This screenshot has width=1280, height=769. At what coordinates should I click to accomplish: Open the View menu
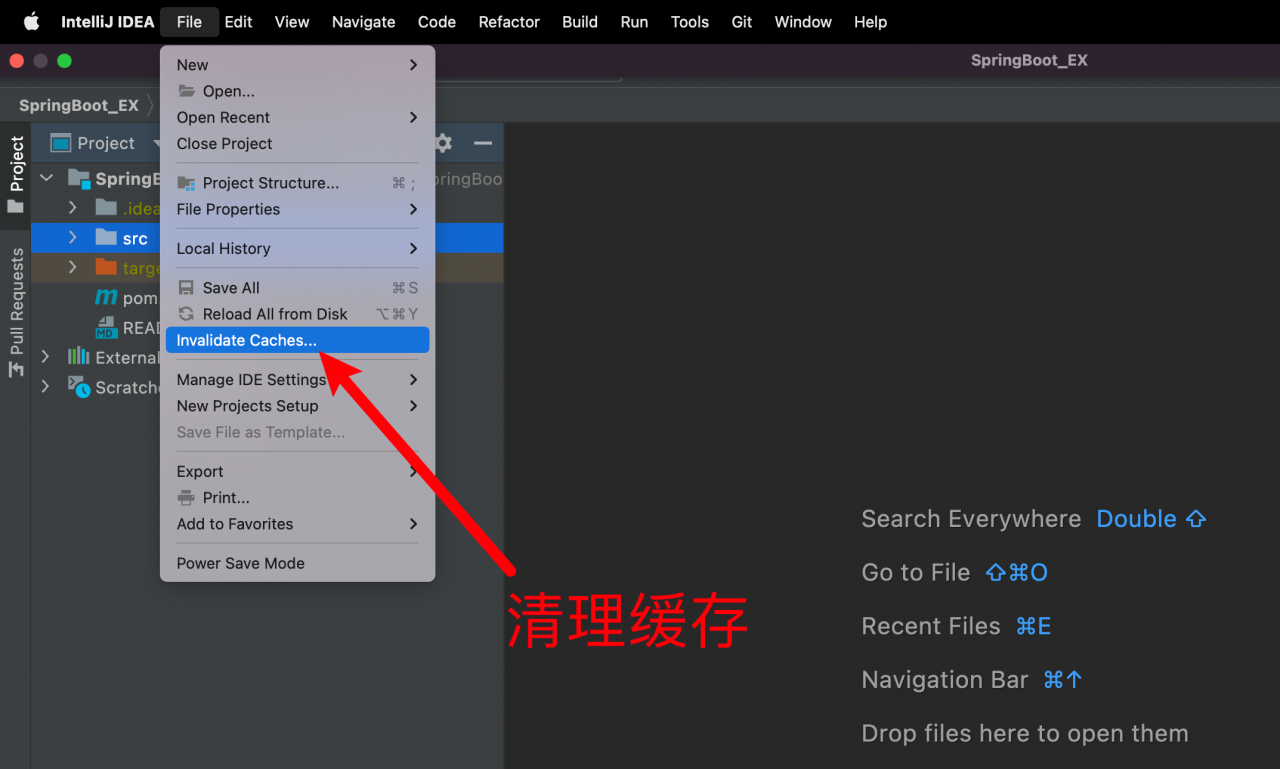tap(292, 21)
